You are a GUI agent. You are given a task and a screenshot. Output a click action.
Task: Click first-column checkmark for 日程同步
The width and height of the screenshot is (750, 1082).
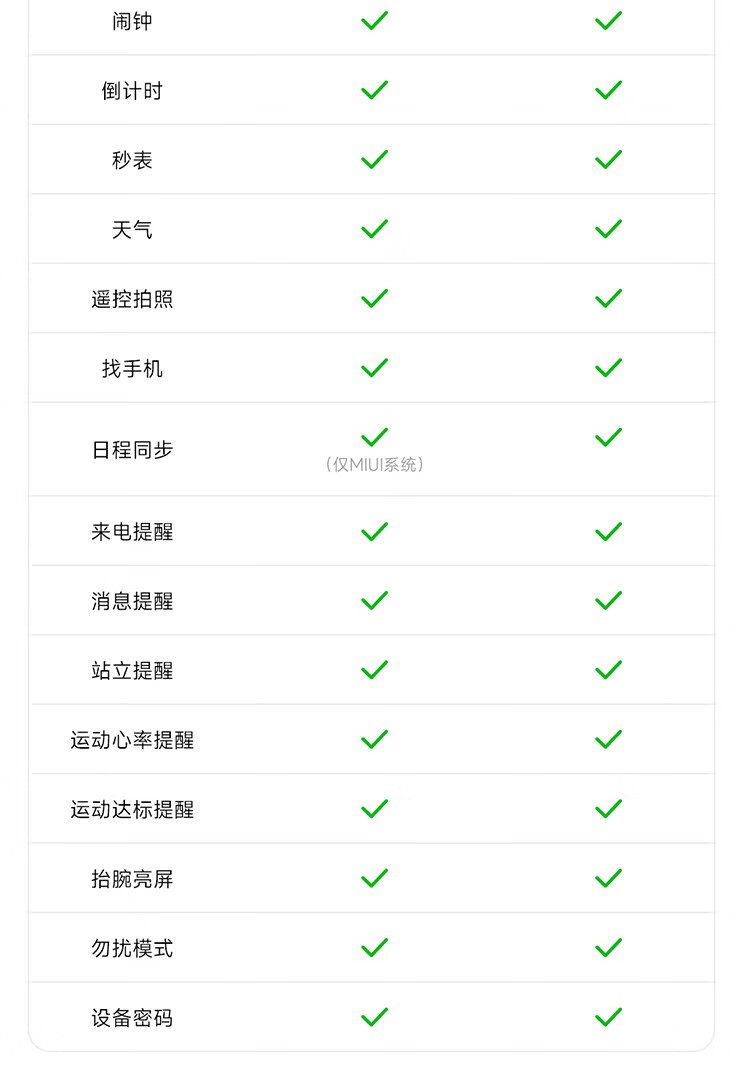pyautogui.click(x=375, y=437)
